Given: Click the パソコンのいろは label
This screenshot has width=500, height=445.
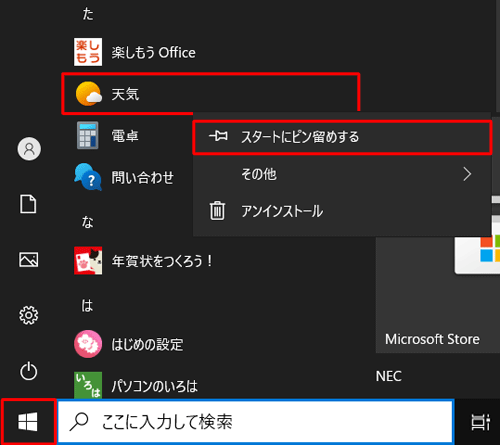Looking at the screenshot, I should click(154, 386).
